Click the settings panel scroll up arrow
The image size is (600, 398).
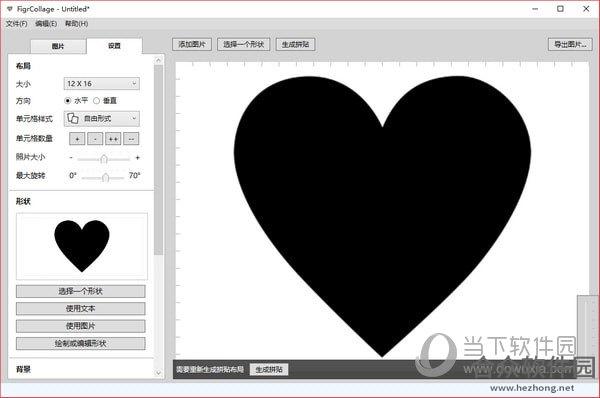point(159,60)
